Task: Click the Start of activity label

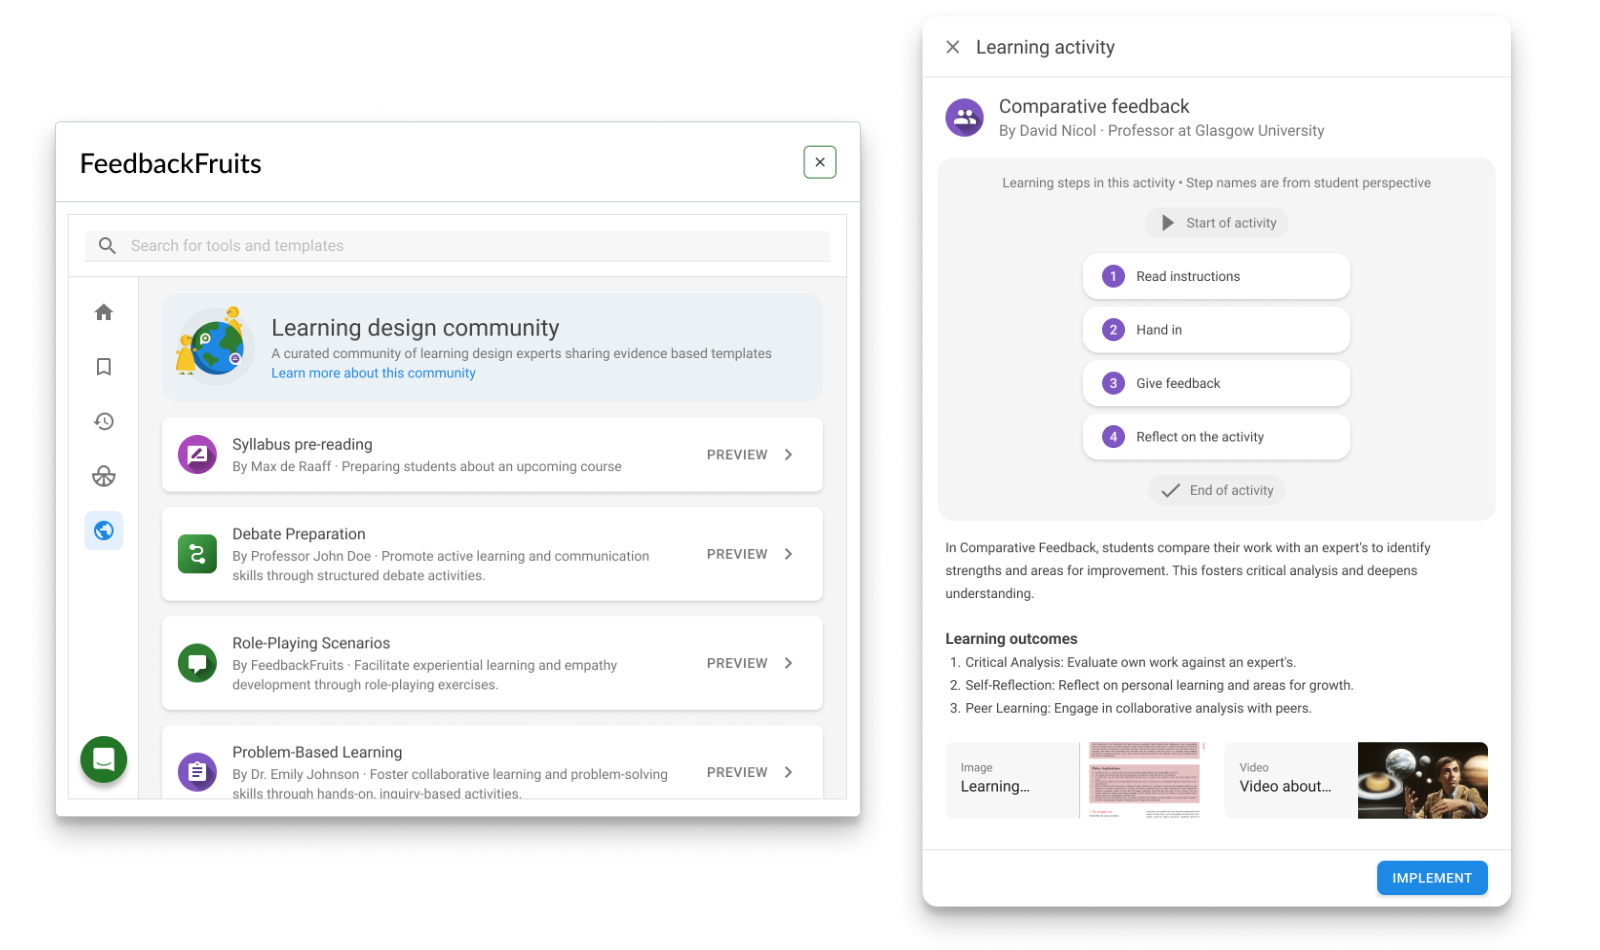Action: click(x=1231, y=223)
